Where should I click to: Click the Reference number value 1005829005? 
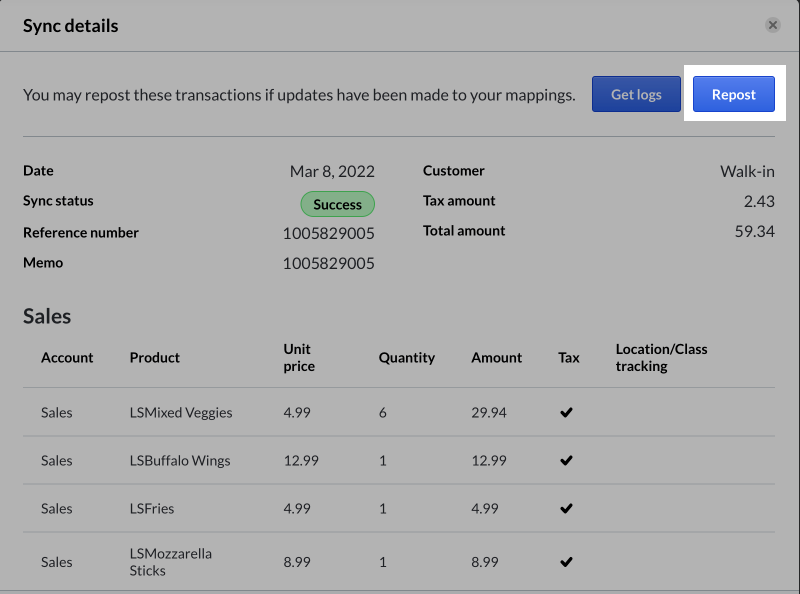pos(328,233)
